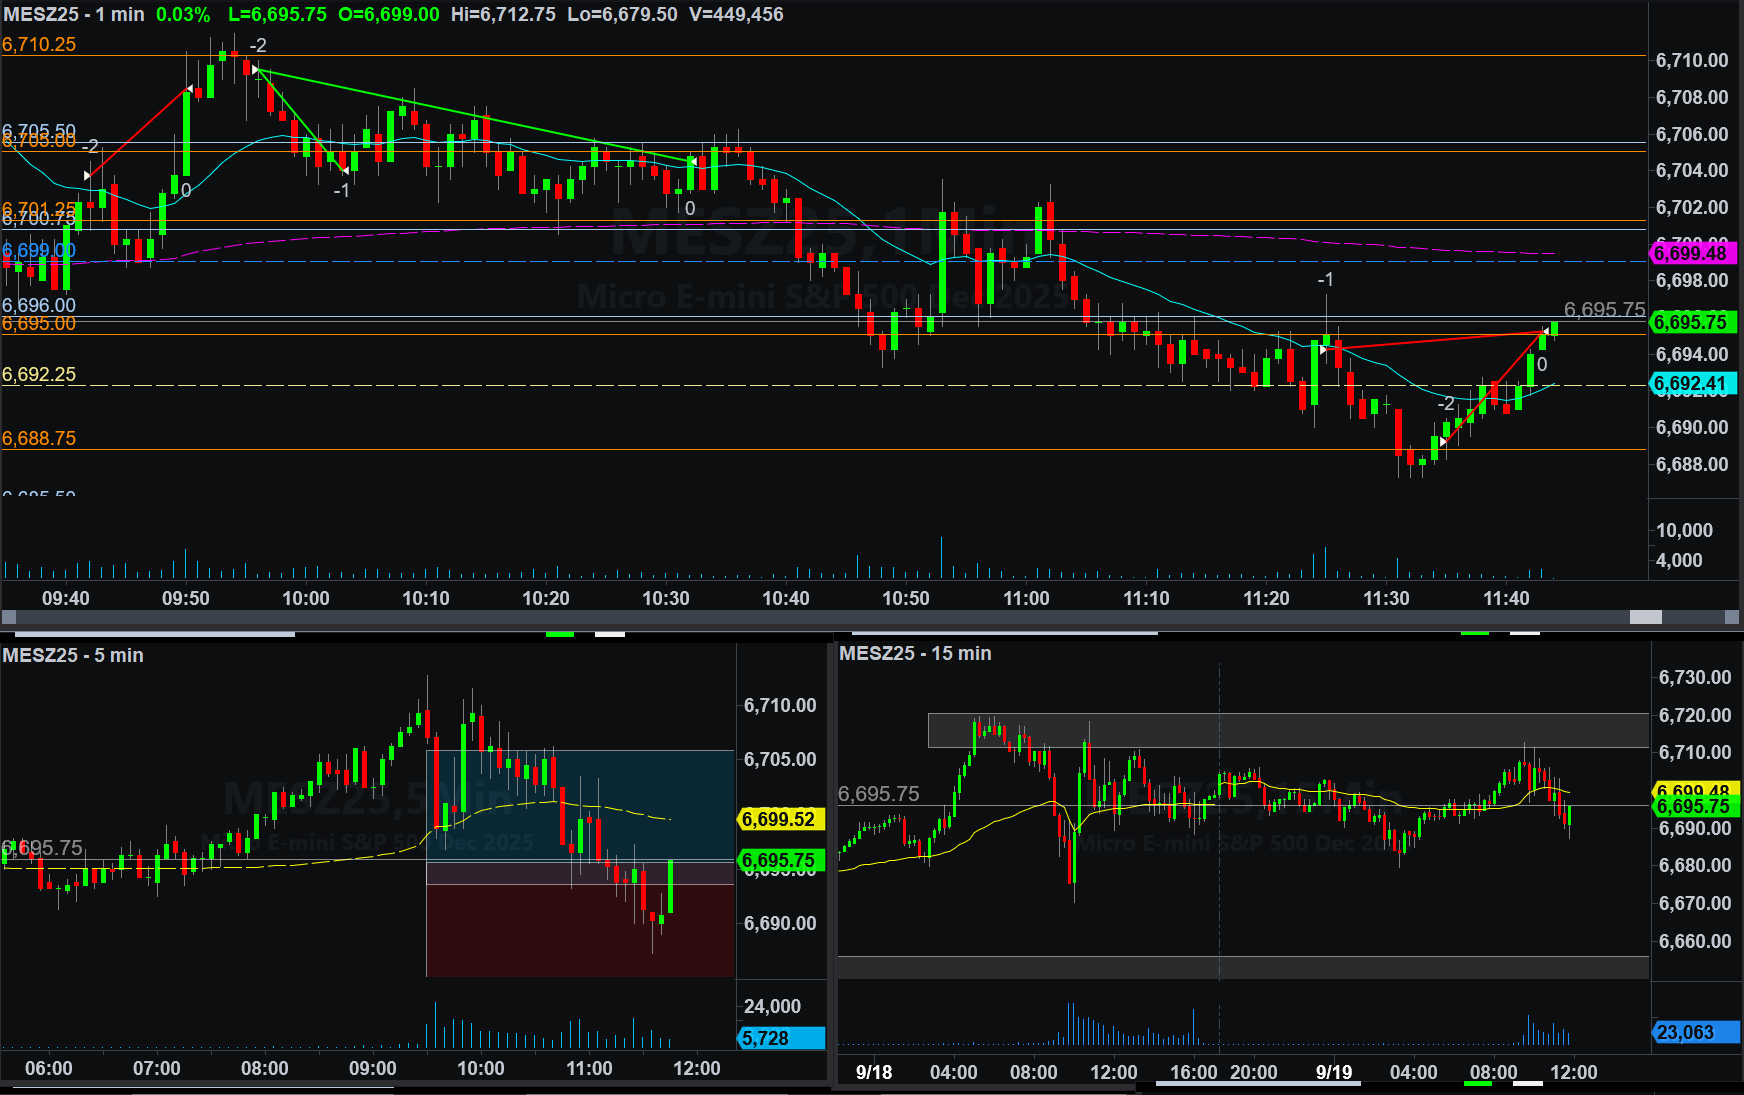This screenshot has width=1744, height=1095.
Task: Select the red shaded zone in the 5 min chart
Action: (580, 930)
